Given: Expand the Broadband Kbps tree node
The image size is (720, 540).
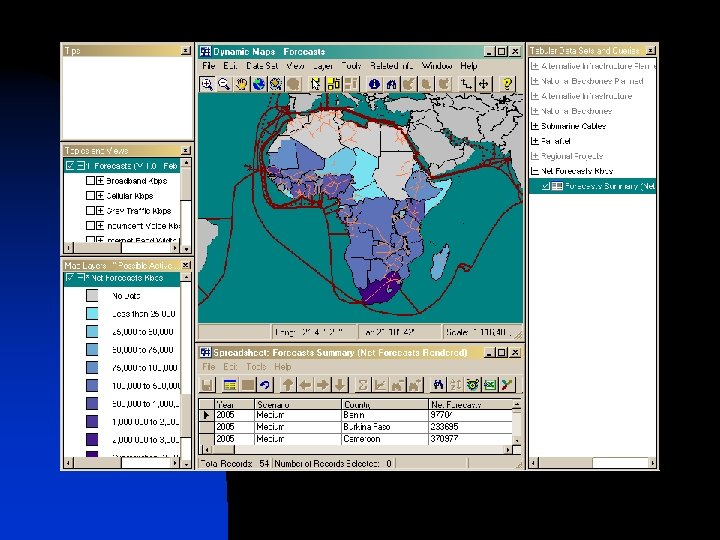Looking at the screenshot, I should pyautogui.click(x=100, y=181).
